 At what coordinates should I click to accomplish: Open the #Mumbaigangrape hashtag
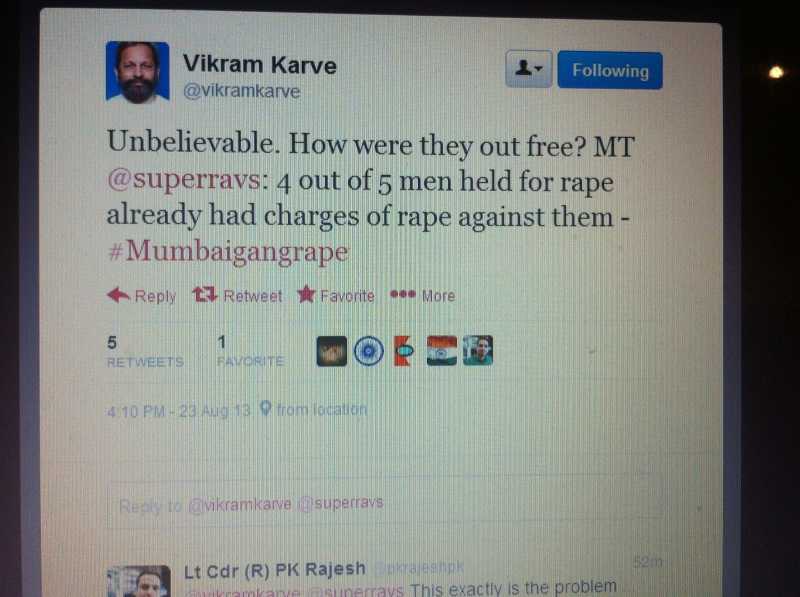tap(228, 251)
